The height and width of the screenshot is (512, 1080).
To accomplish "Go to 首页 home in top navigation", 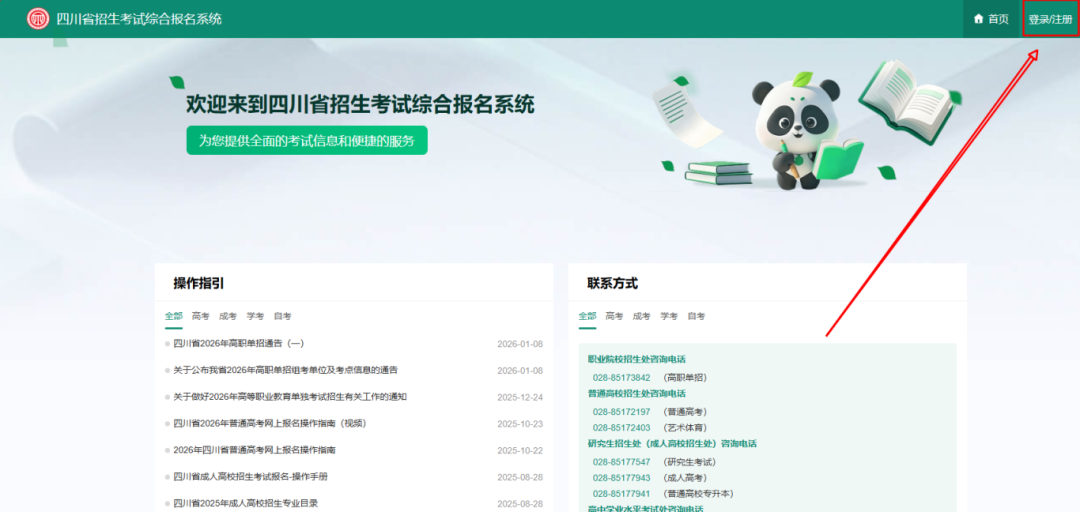I will 998,19.
